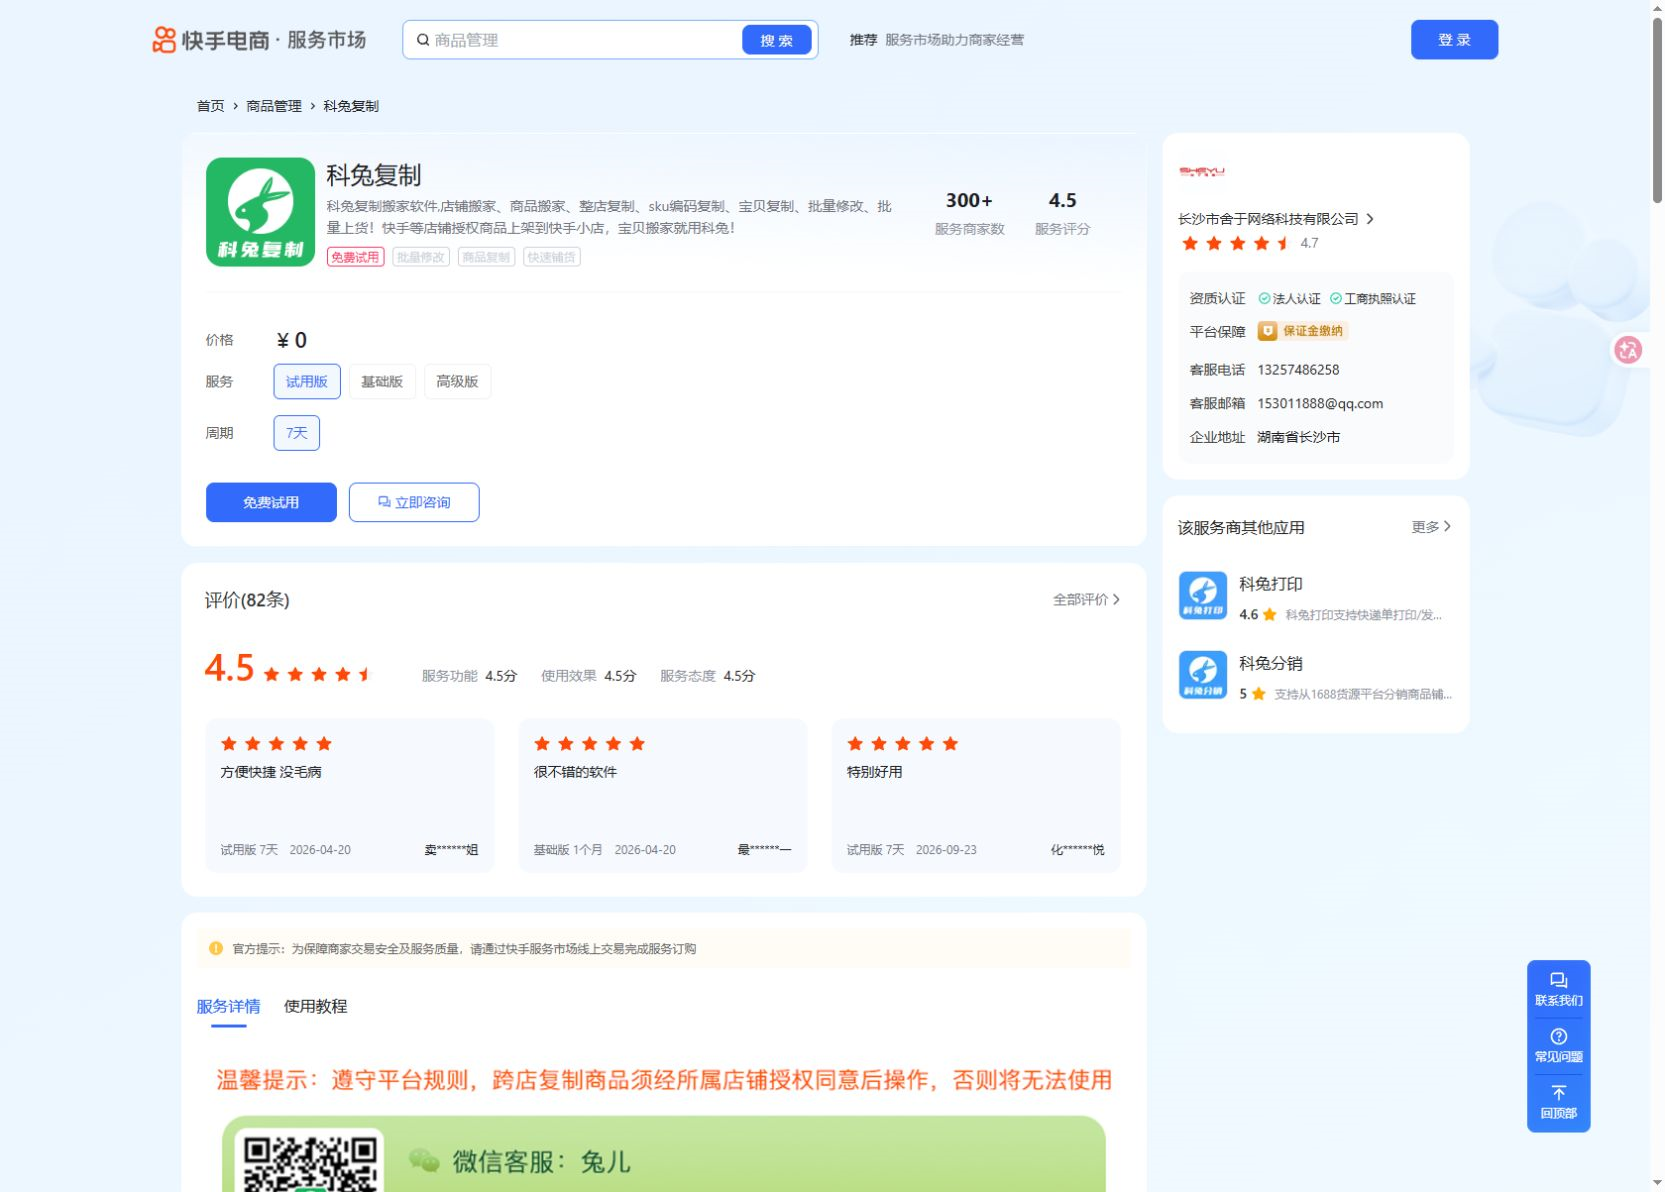Screen dimensions: 1665x1192
Task: Expand company 长沙市舍于网络科技有限公司 chevron
Action: pos(1370,219)
